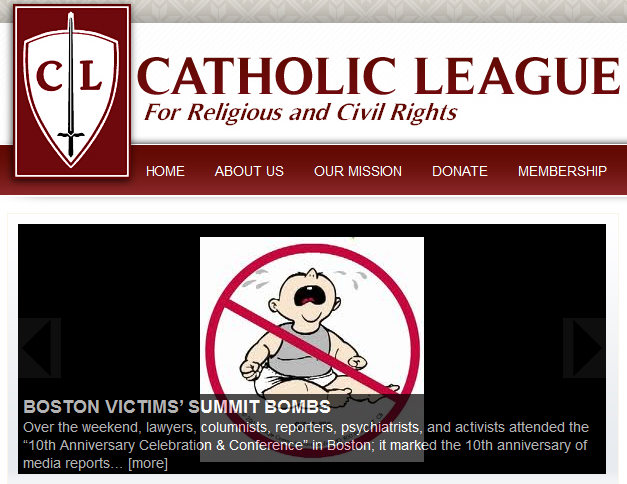Image resolution: width=627 pixels, height=484 pixels.
Task: Select OUR MISSION in navigation bar
Action: coord(358,171)
